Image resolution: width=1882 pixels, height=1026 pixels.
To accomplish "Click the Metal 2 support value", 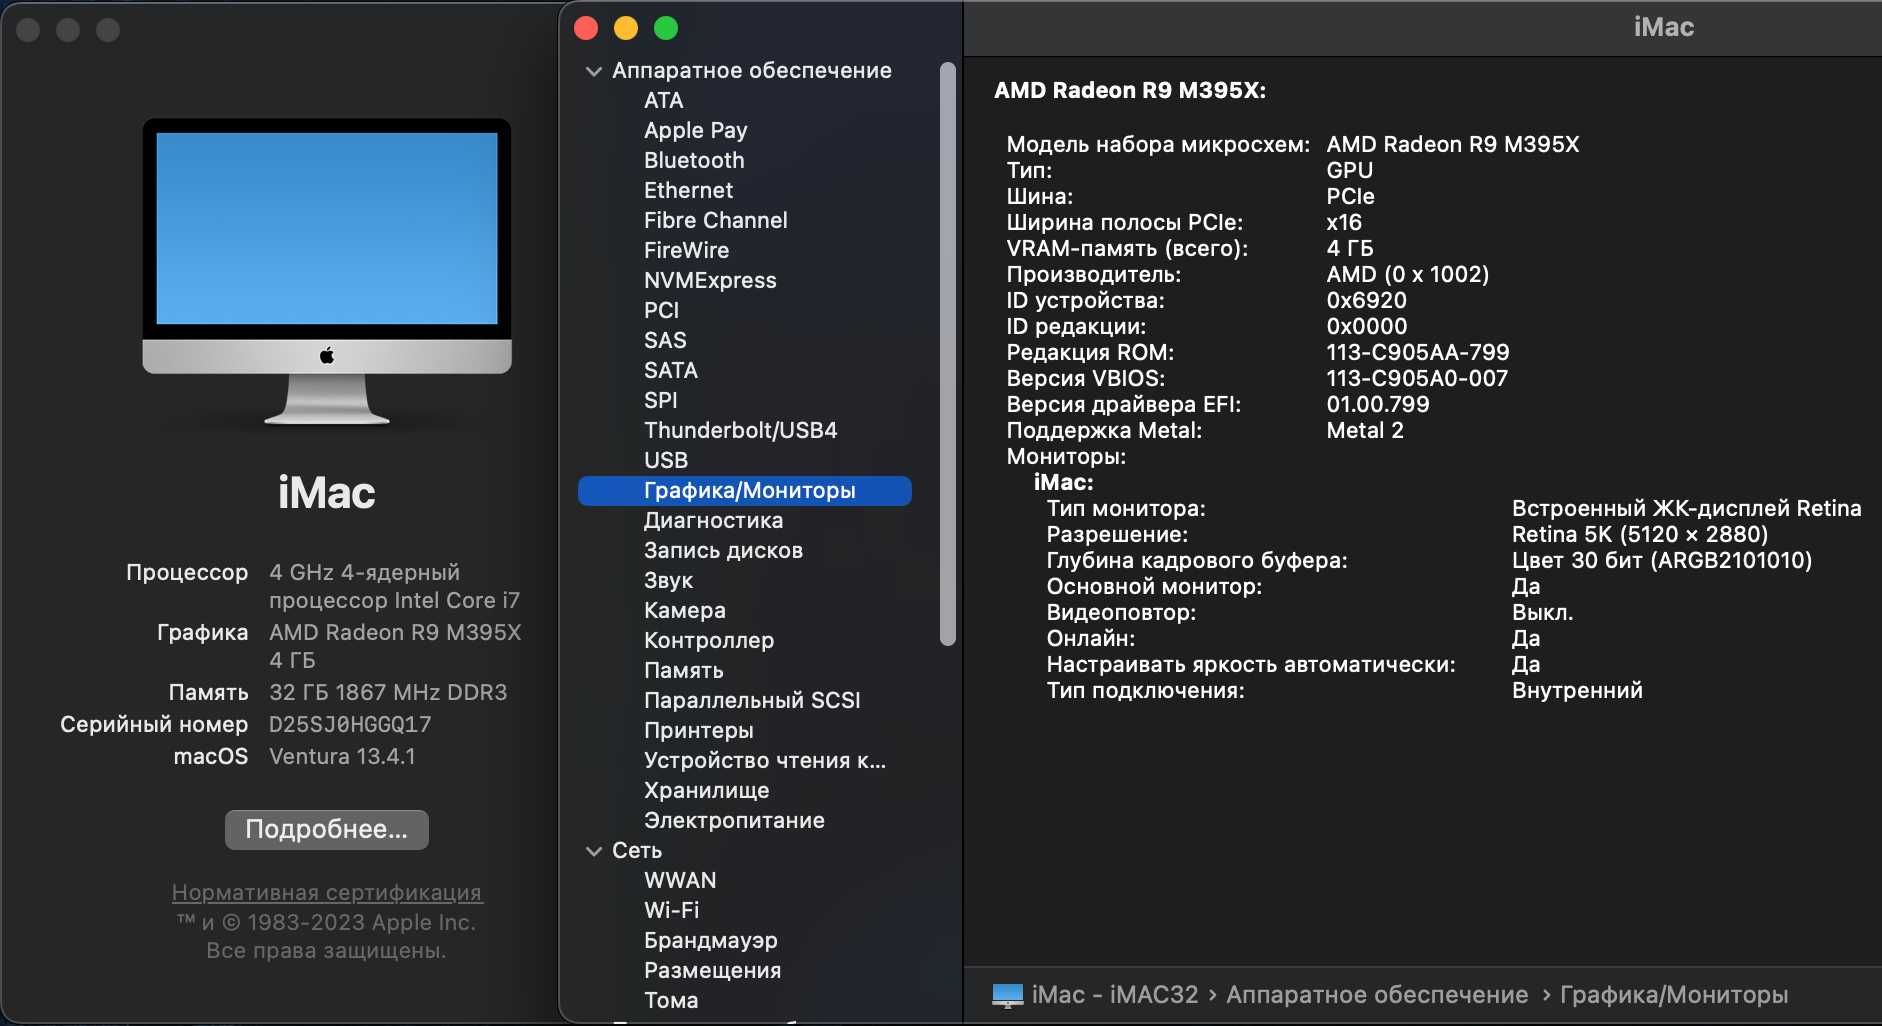I will click(x=1364, y=431).
